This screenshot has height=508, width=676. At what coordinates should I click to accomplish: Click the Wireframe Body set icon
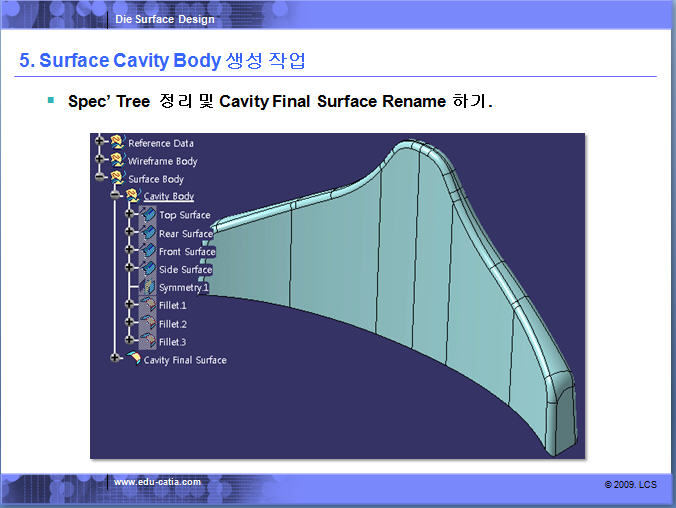click(x=117, y=161)
